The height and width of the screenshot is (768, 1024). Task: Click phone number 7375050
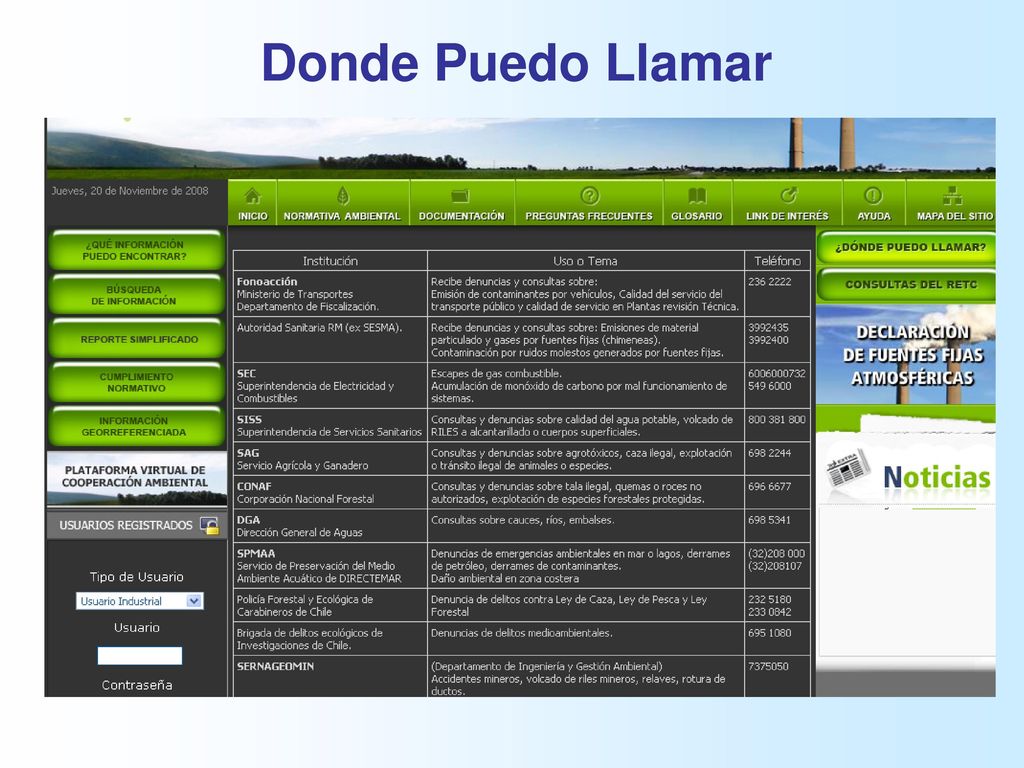coord(768,666)
